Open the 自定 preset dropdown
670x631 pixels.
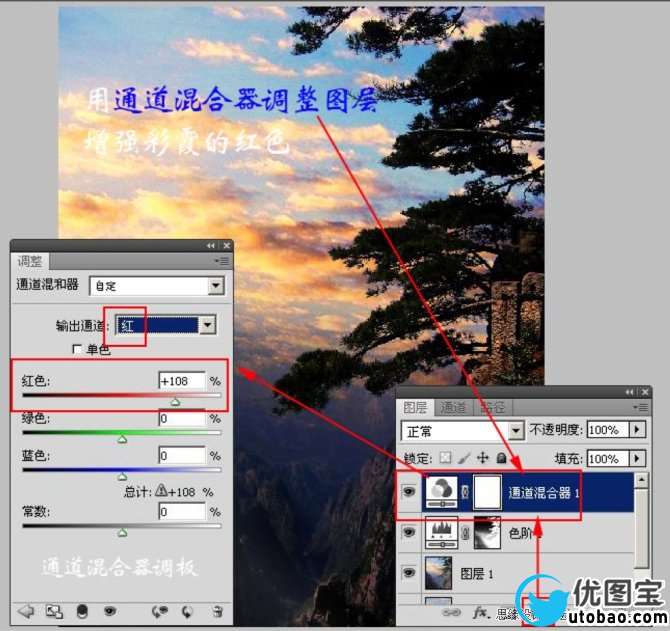215,286
